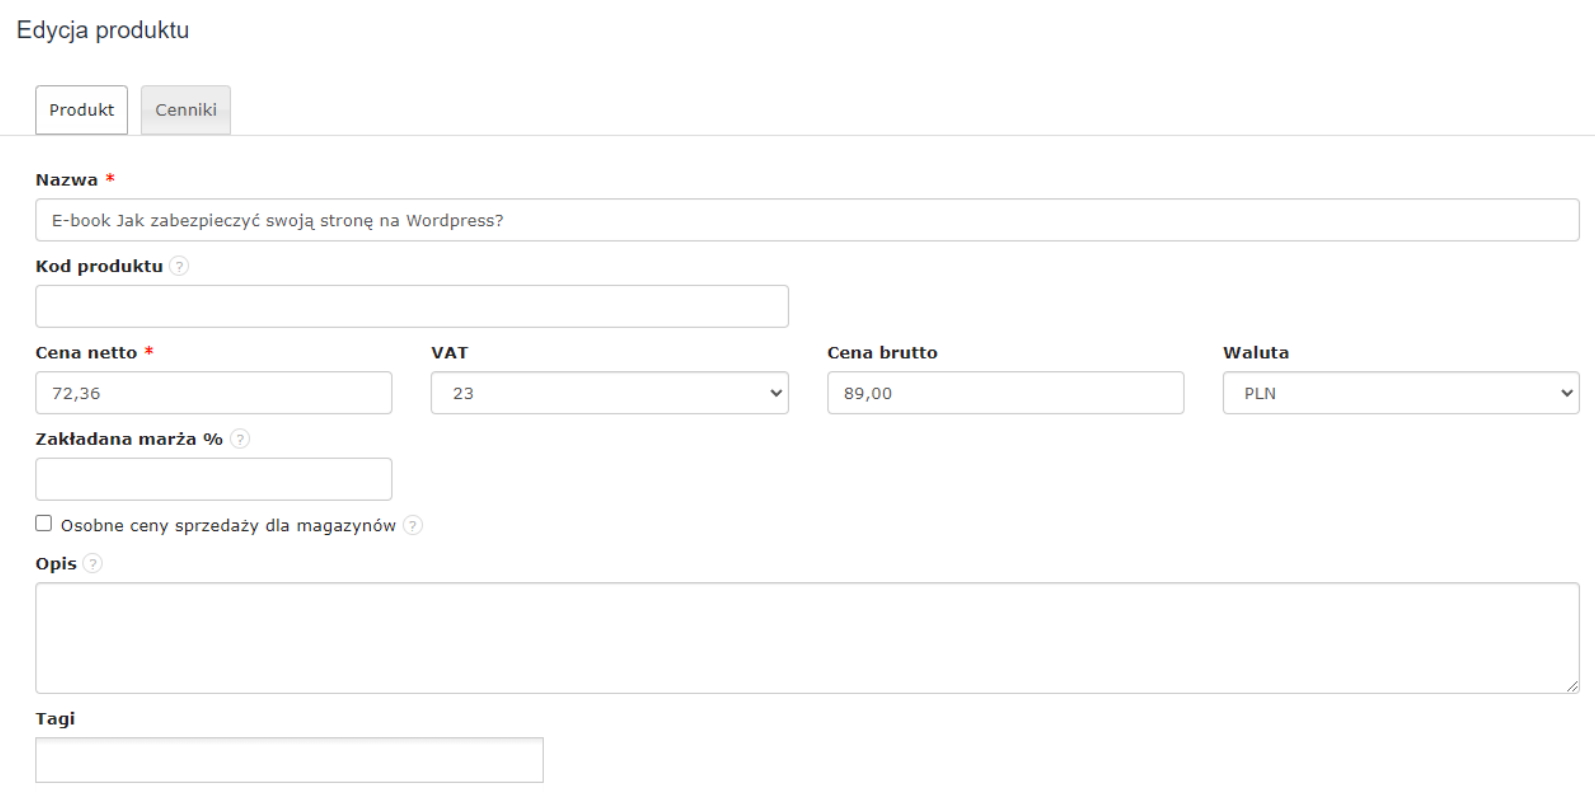
Task: Switch to the Cenniki tab
Action: (x=186, y=110)
